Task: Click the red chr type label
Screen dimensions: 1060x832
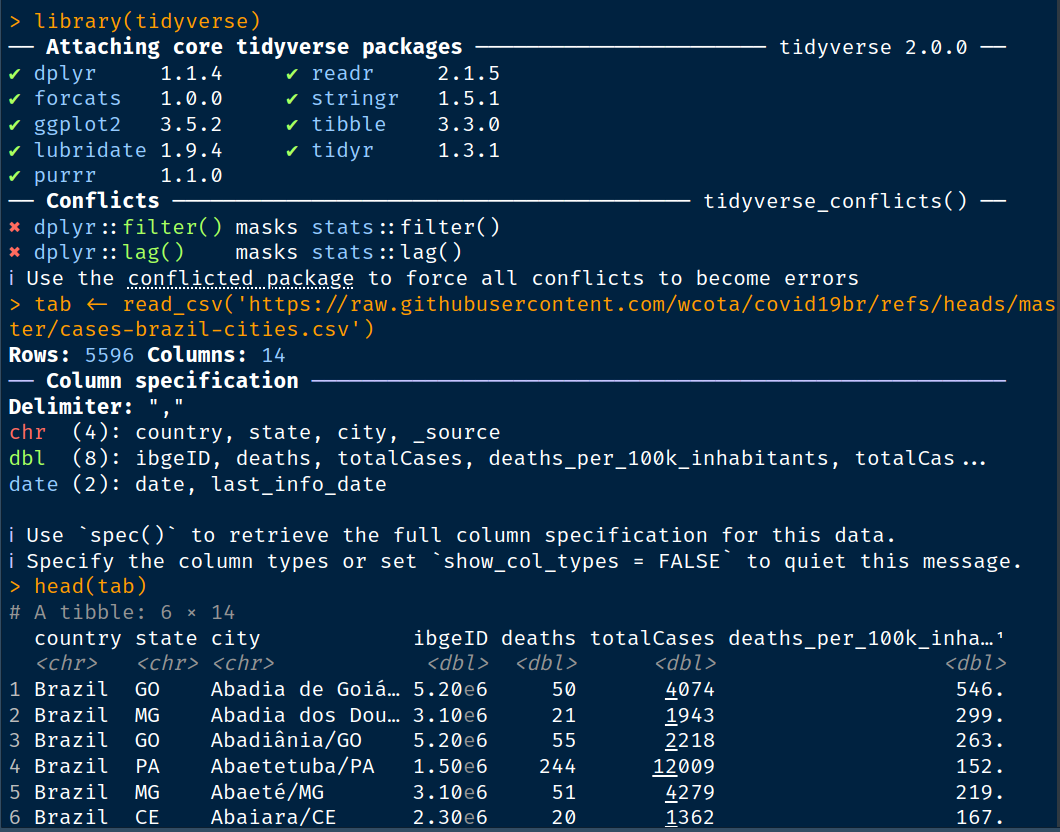Action: pos(27,432)
